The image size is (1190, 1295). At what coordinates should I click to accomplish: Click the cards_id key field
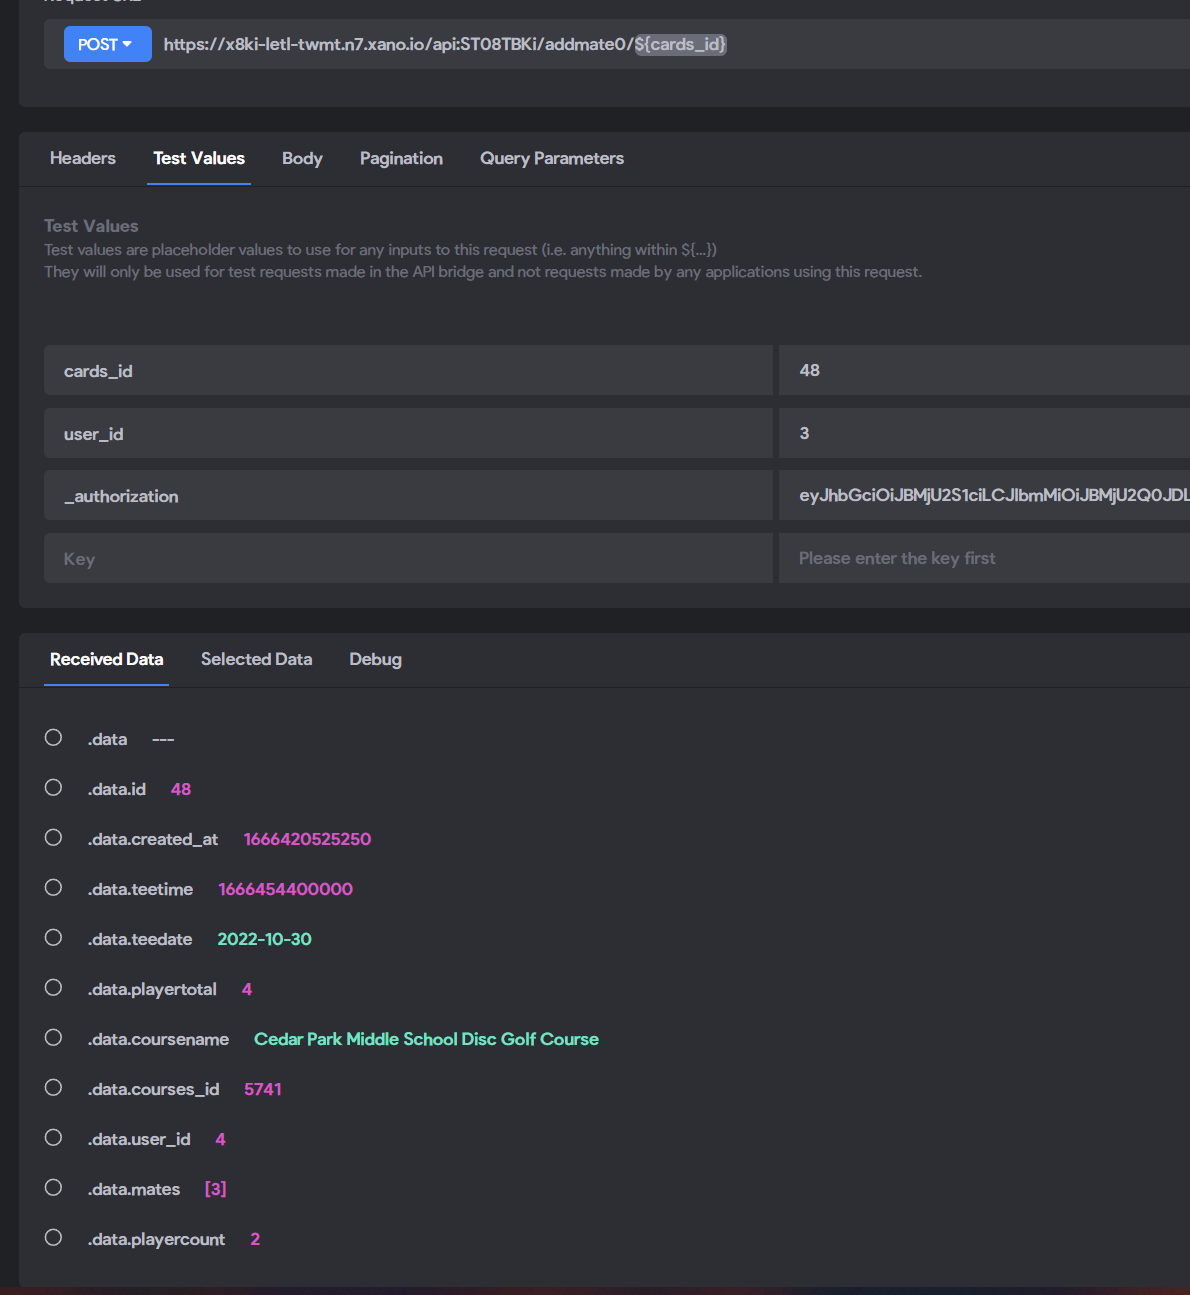[x=408, y=370]
